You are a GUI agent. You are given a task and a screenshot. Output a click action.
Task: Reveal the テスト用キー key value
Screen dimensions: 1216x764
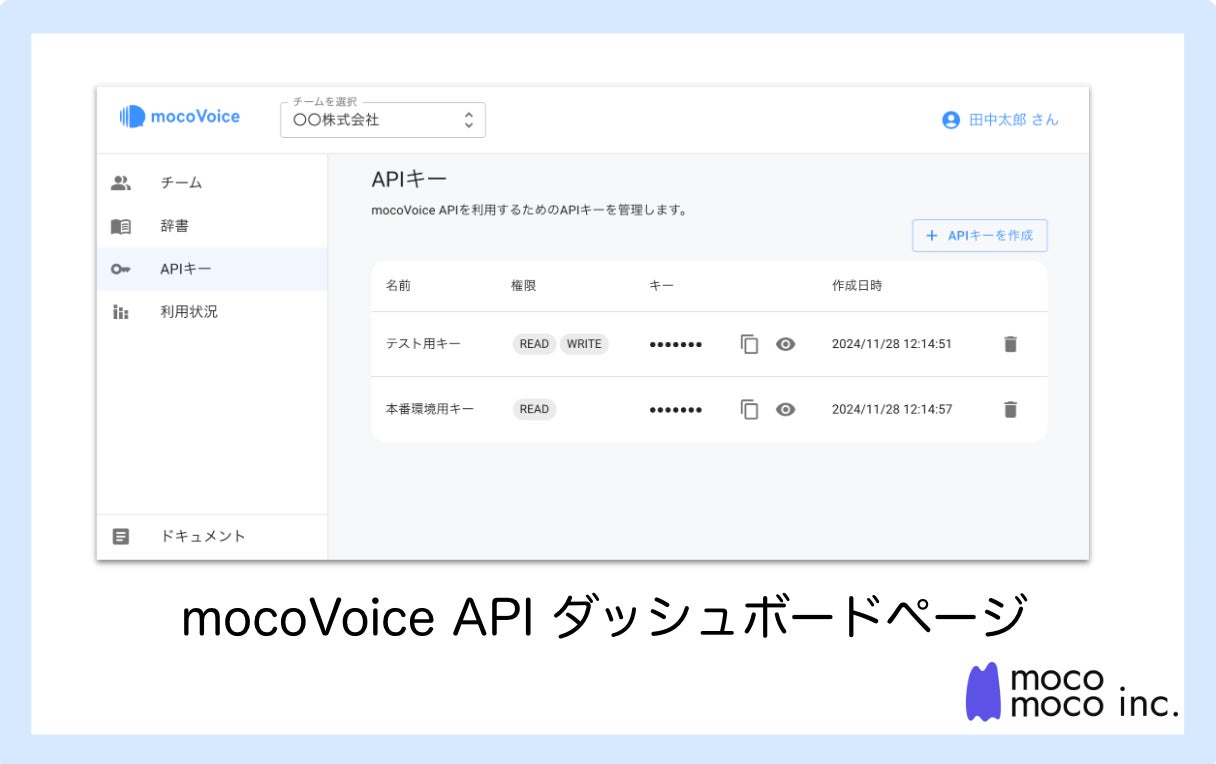(x=786, y=344)
